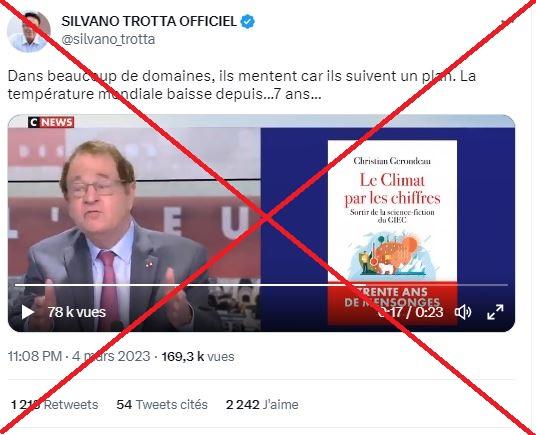Click the blue verified badge

[x=247, y=22]
